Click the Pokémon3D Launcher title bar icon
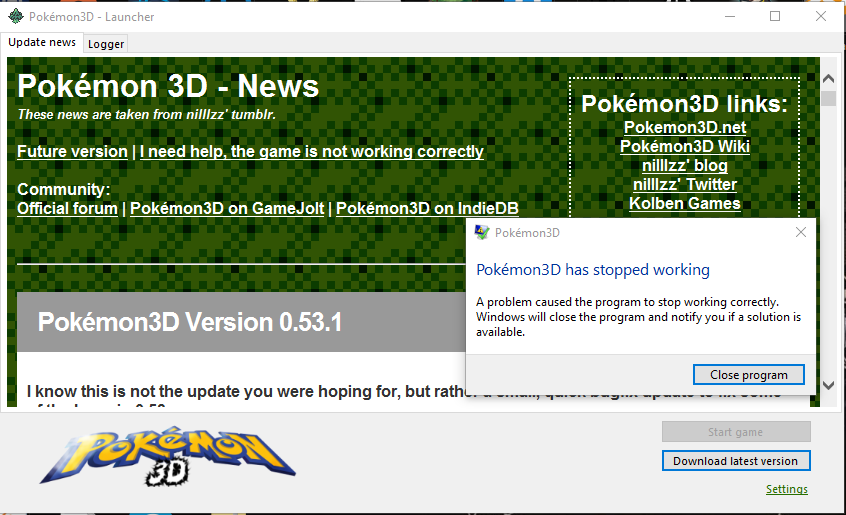The width and height of the screenshot is (846, 515). [x=16, y=17]
